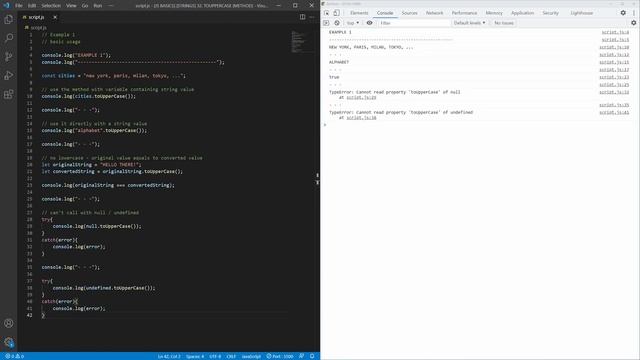
Task: Toggle the Console sidebar
Action: point(326,23)
